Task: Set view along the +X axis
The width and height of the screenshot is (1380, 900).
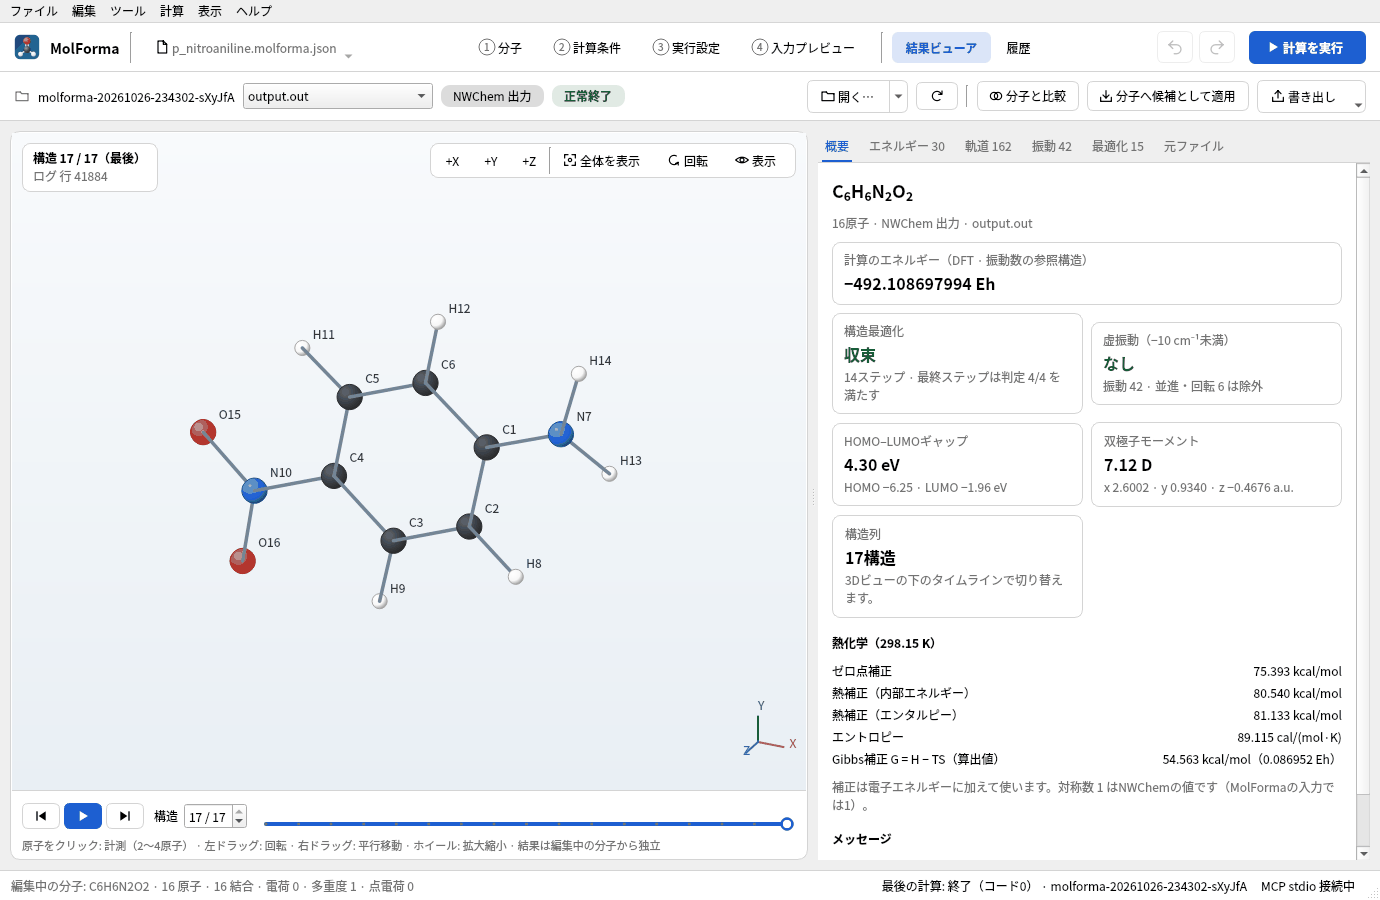Action: (x=452, y=161)
